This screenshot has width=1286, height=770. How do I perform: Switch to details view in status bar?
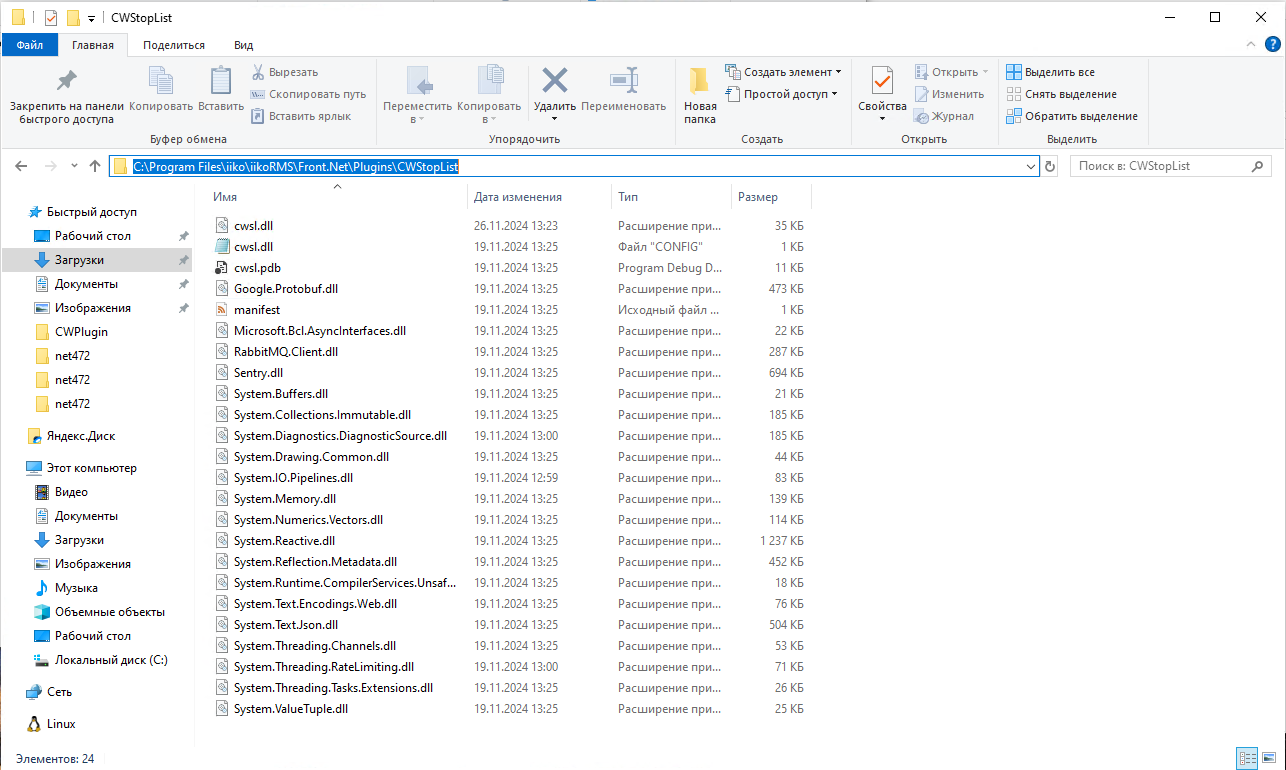(x=1246, y=758)
